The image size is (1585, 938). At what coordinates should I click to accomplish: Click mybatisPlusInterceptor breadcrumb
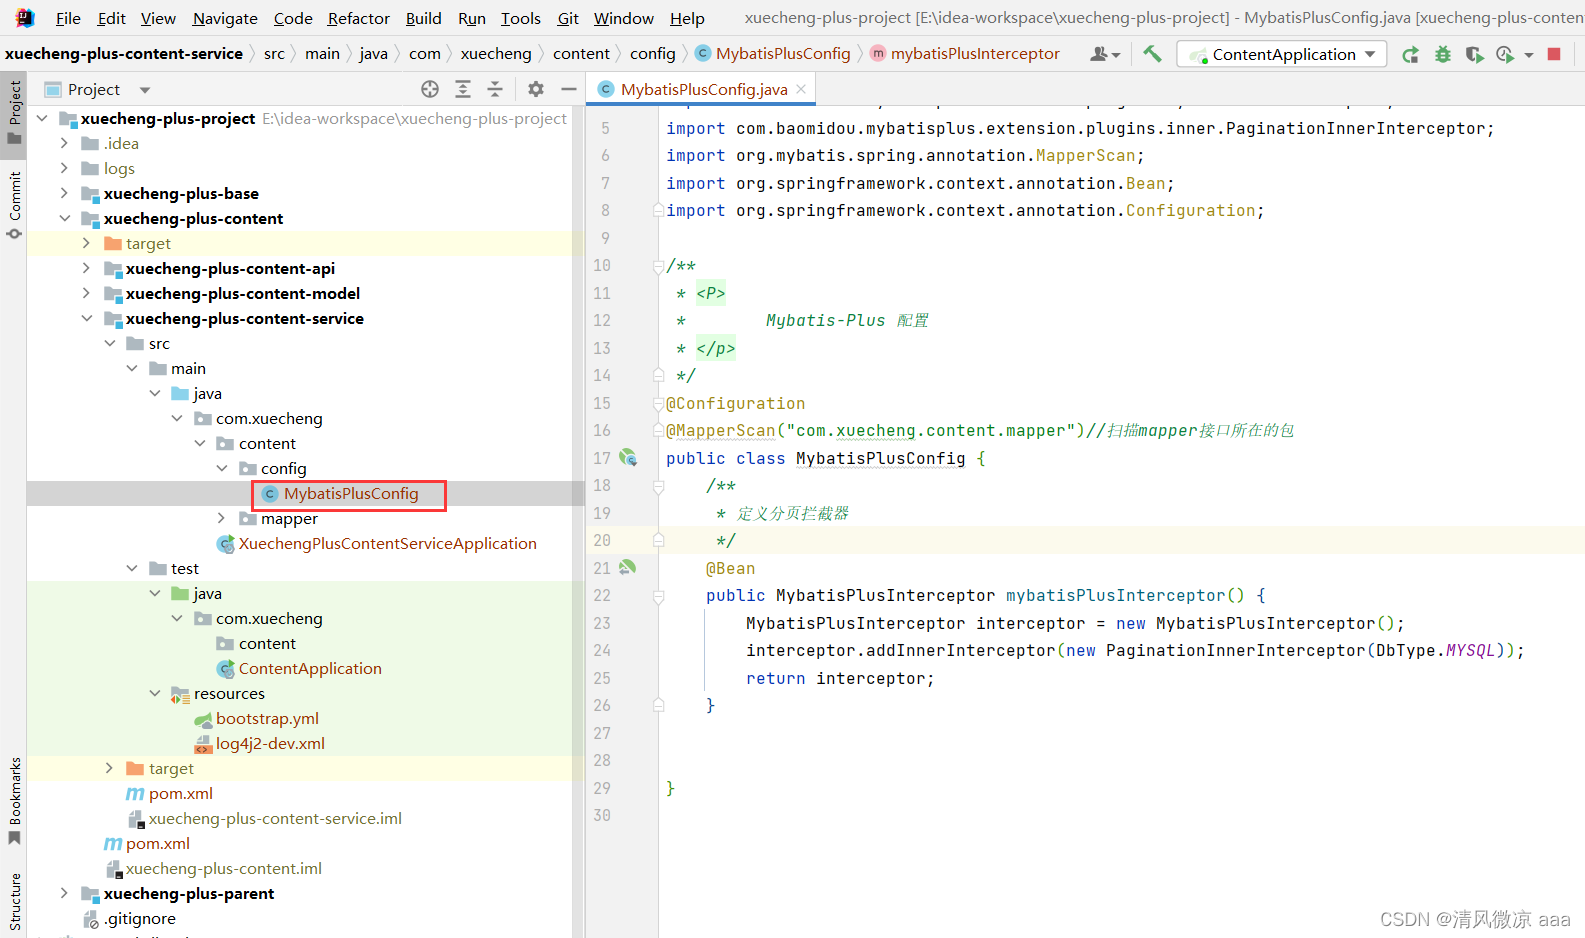(x=965, y=53)
